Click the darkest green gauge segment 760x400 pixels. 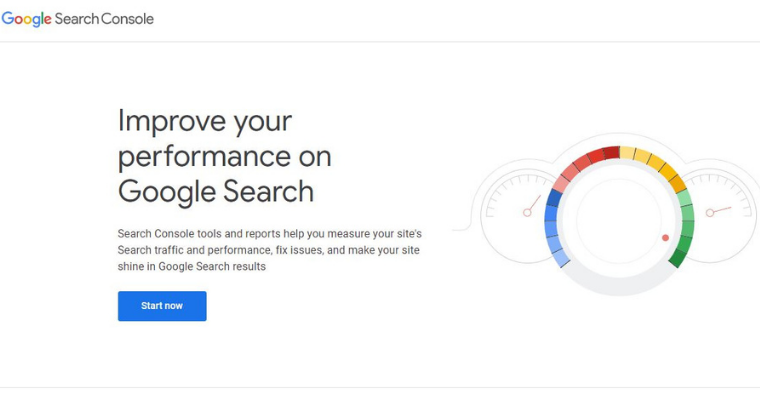tap(677, 258)
